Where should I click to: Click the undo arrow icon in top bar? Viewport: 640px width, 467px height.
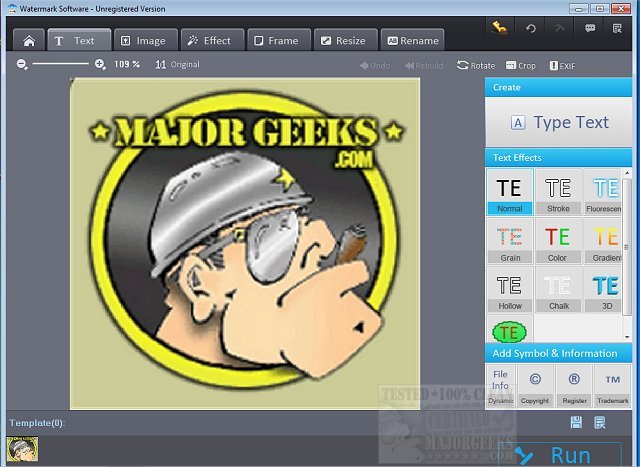click(x=531, y=28)
